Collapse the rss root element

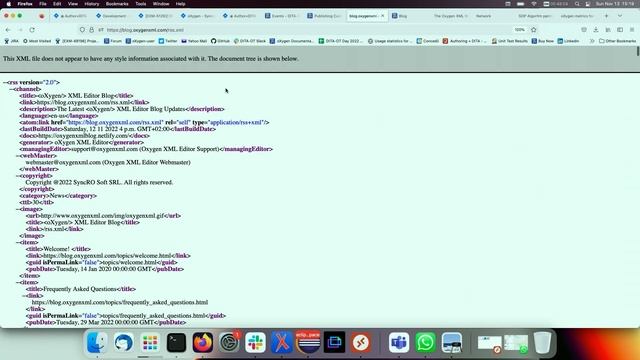point(4,82)
